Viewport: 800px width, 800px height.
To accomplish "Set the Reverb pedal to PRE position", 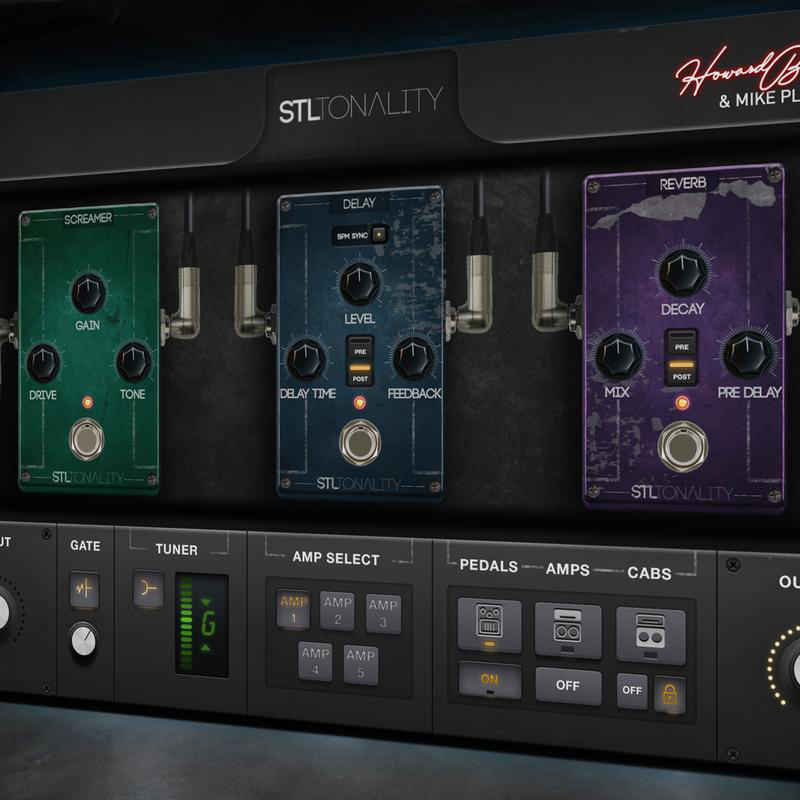I will [682, 343].
